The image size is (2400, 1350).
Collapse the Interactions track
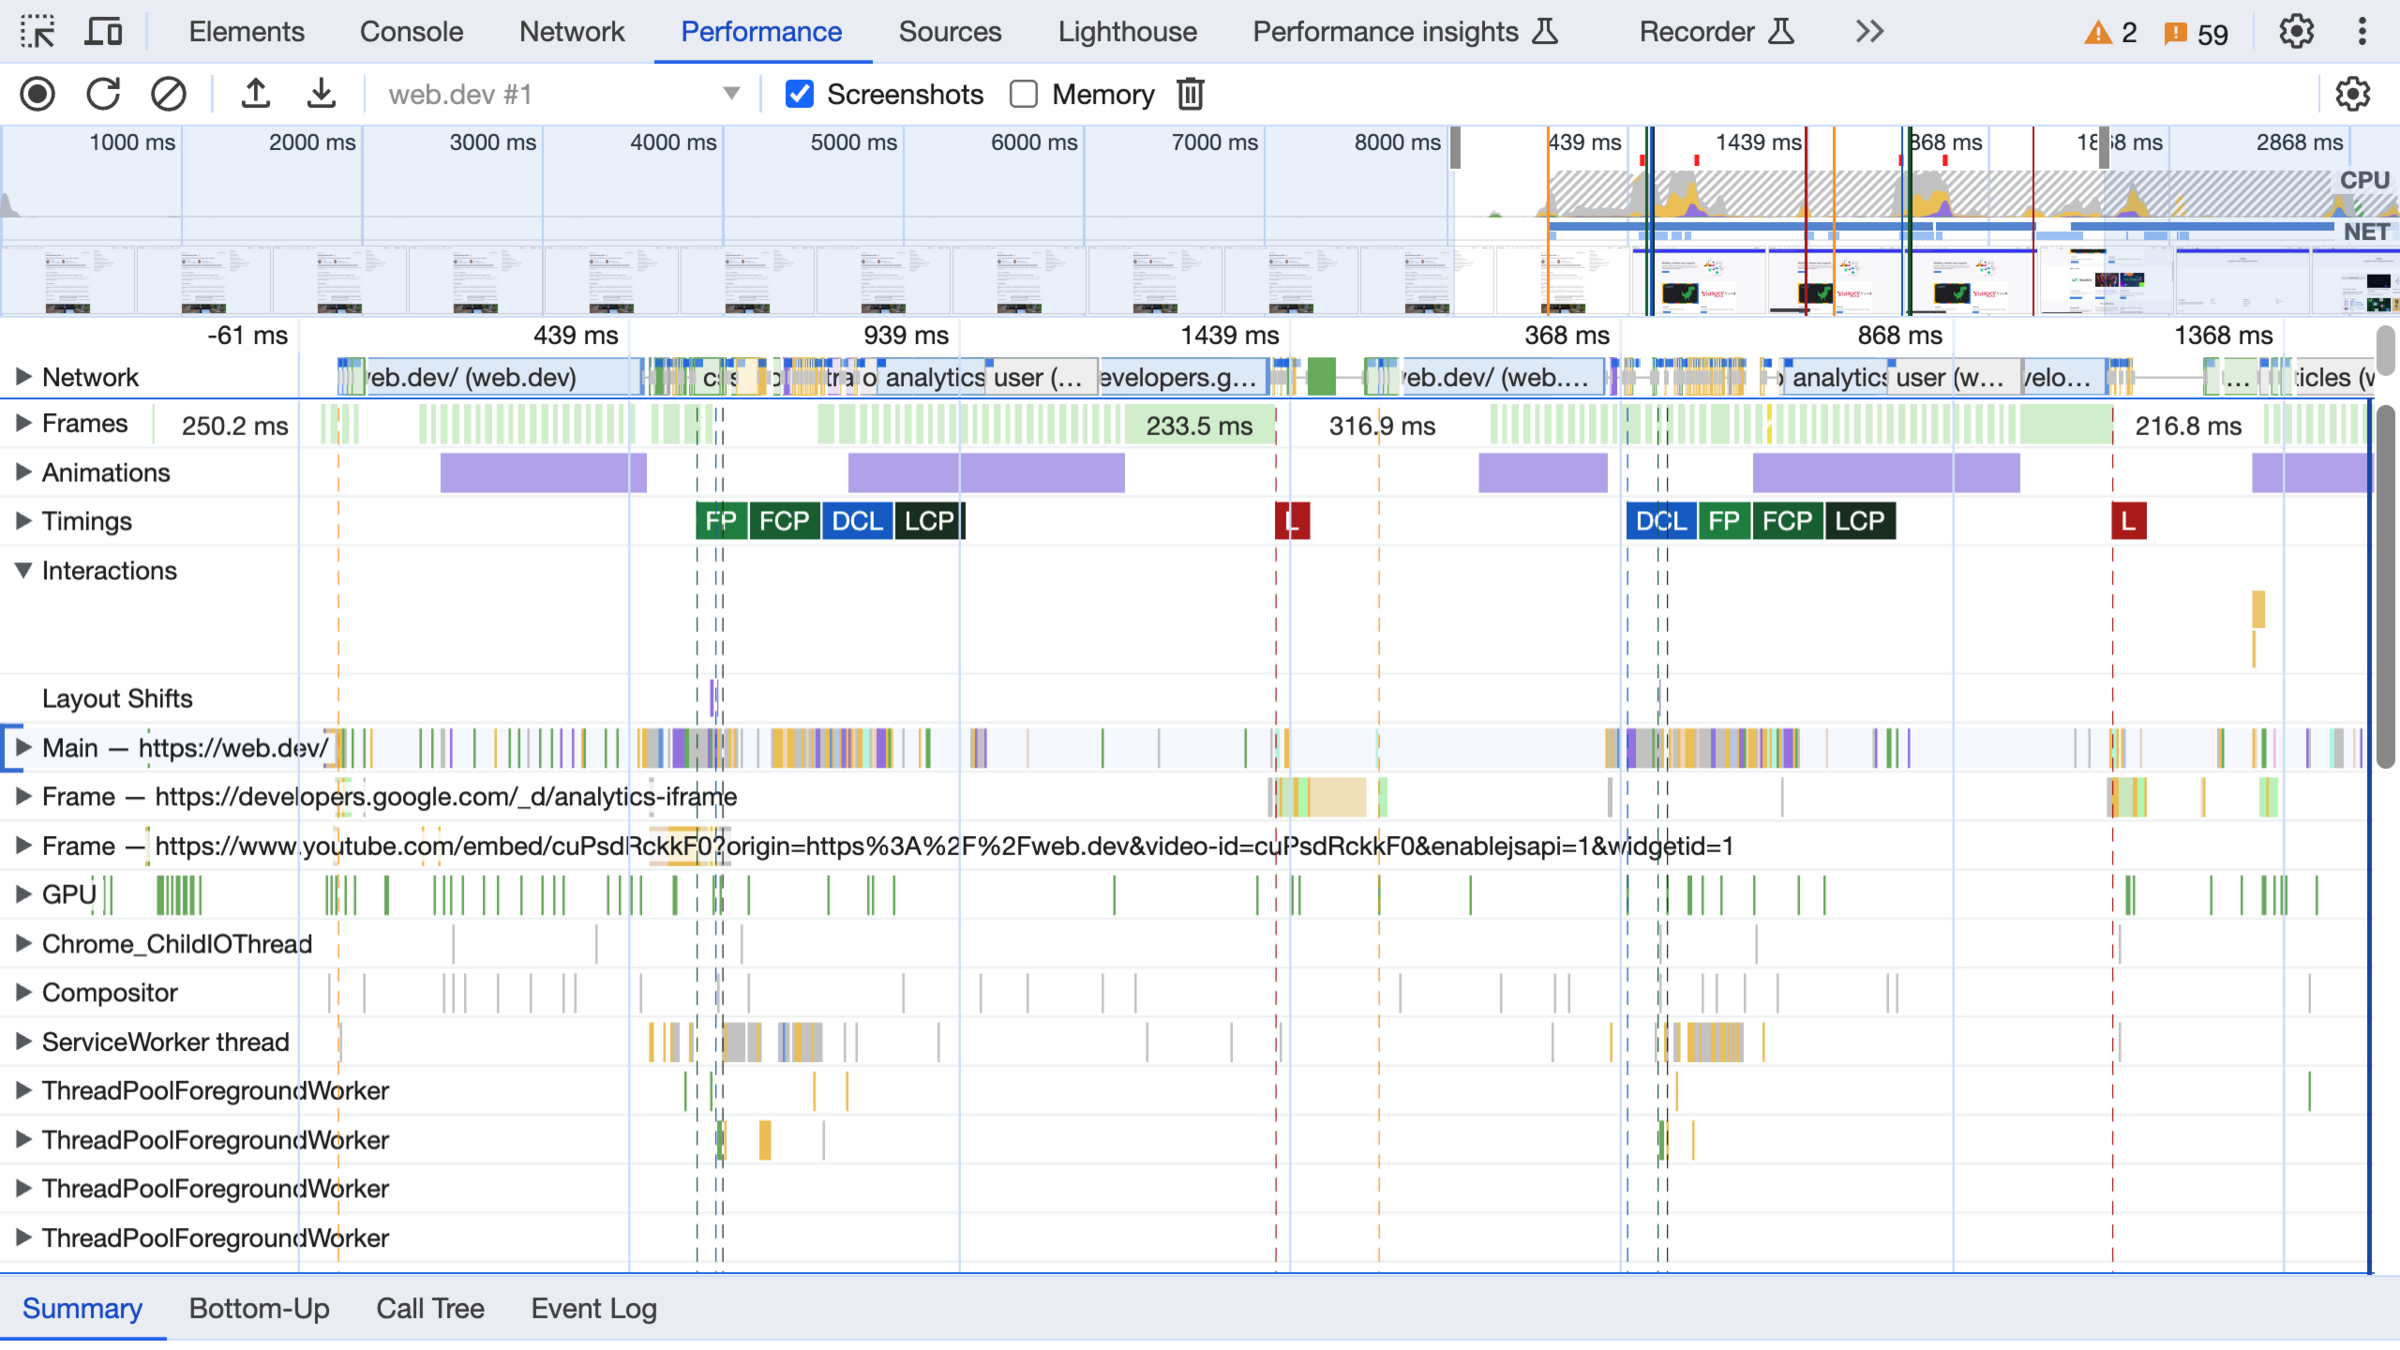pyautogui.click(x=22, y=570)
